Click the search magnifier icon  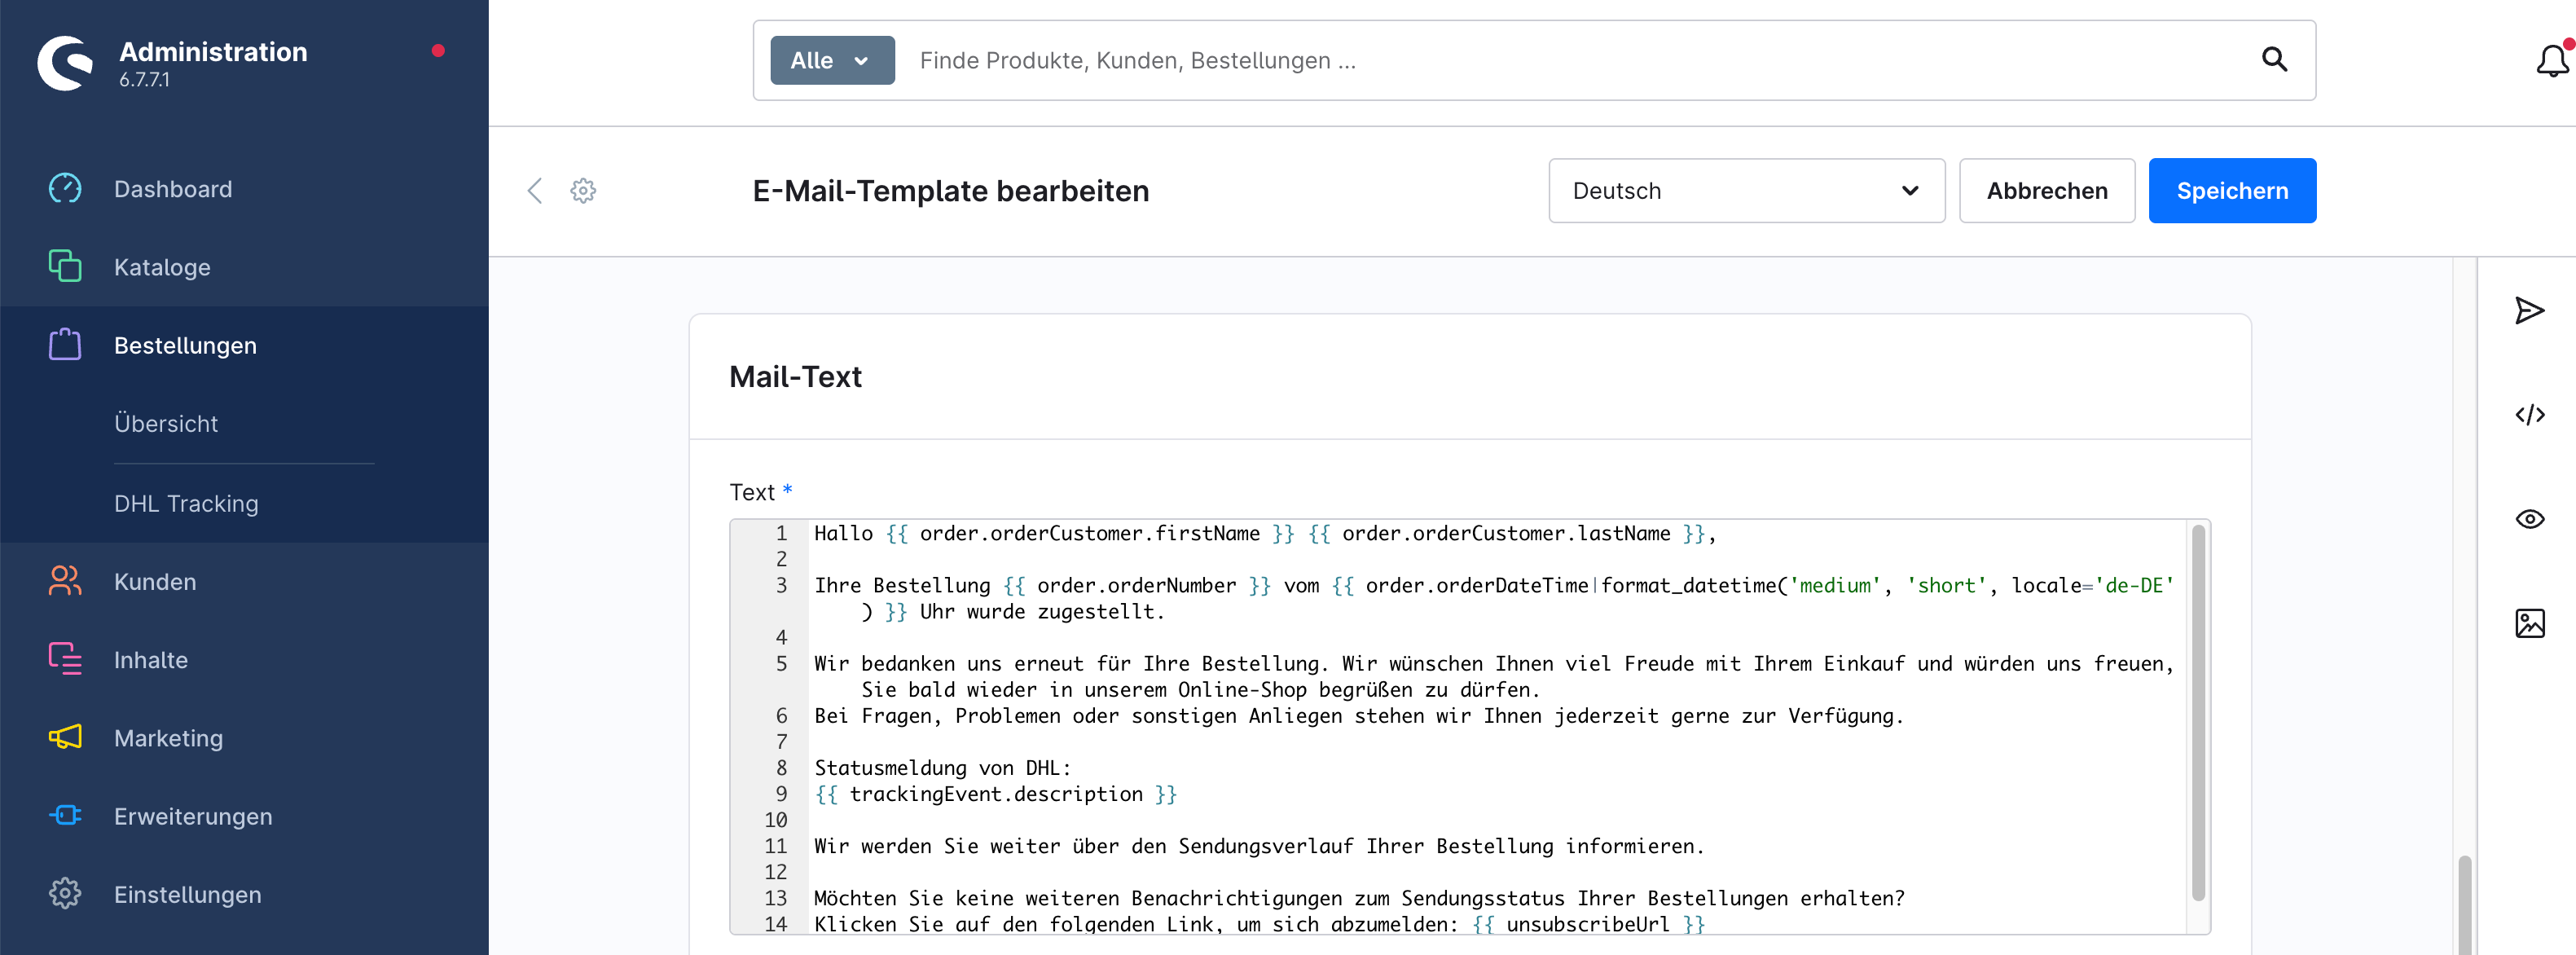pyautogui.click(x=2274, y=60)
